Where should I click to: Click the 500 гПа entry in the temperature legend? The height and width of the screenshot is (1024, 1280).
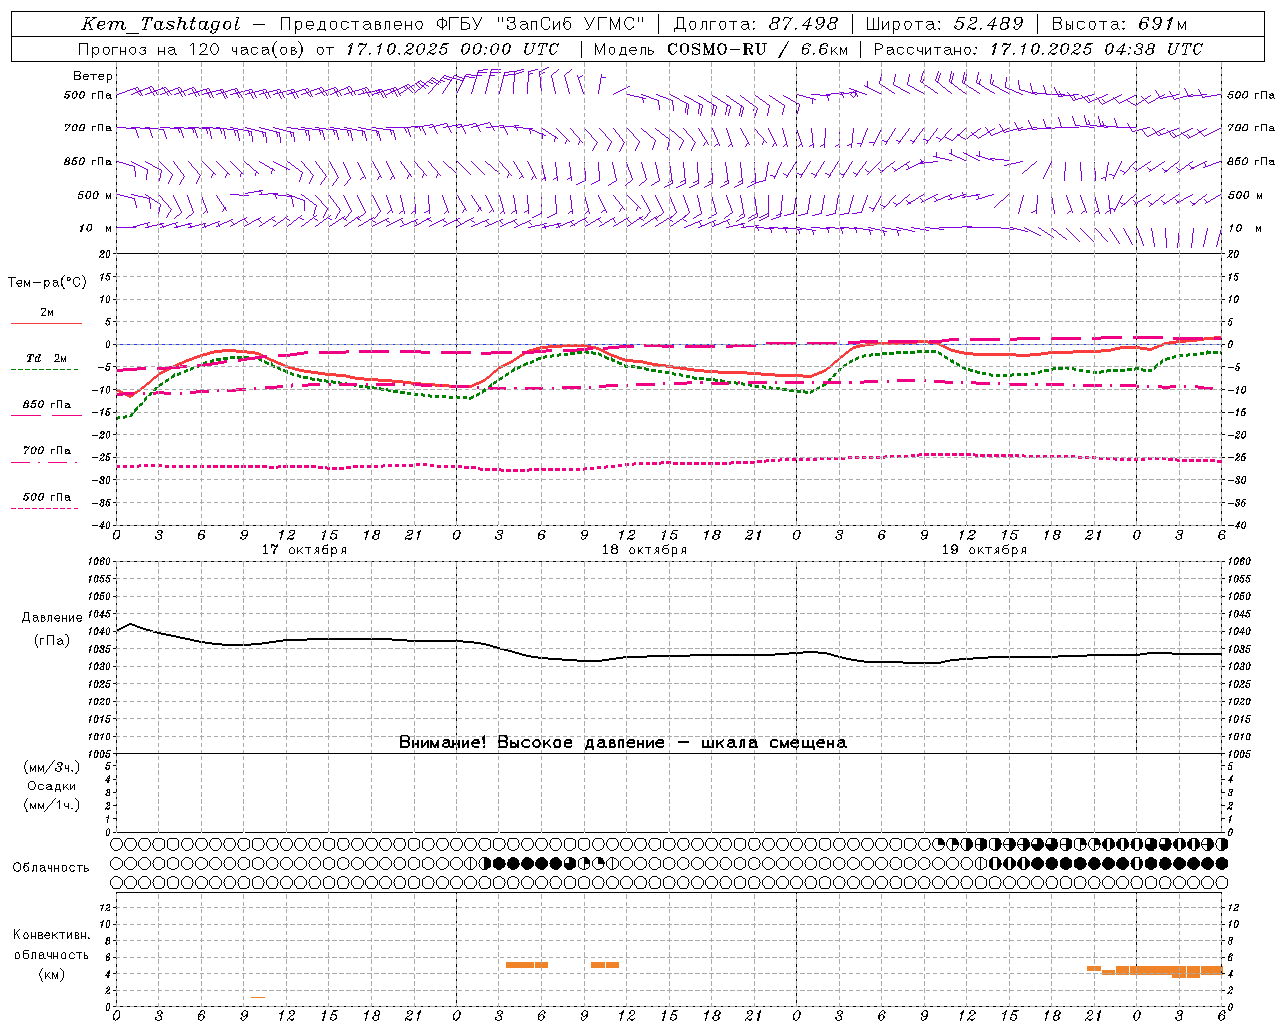click(x=46, y=497)
